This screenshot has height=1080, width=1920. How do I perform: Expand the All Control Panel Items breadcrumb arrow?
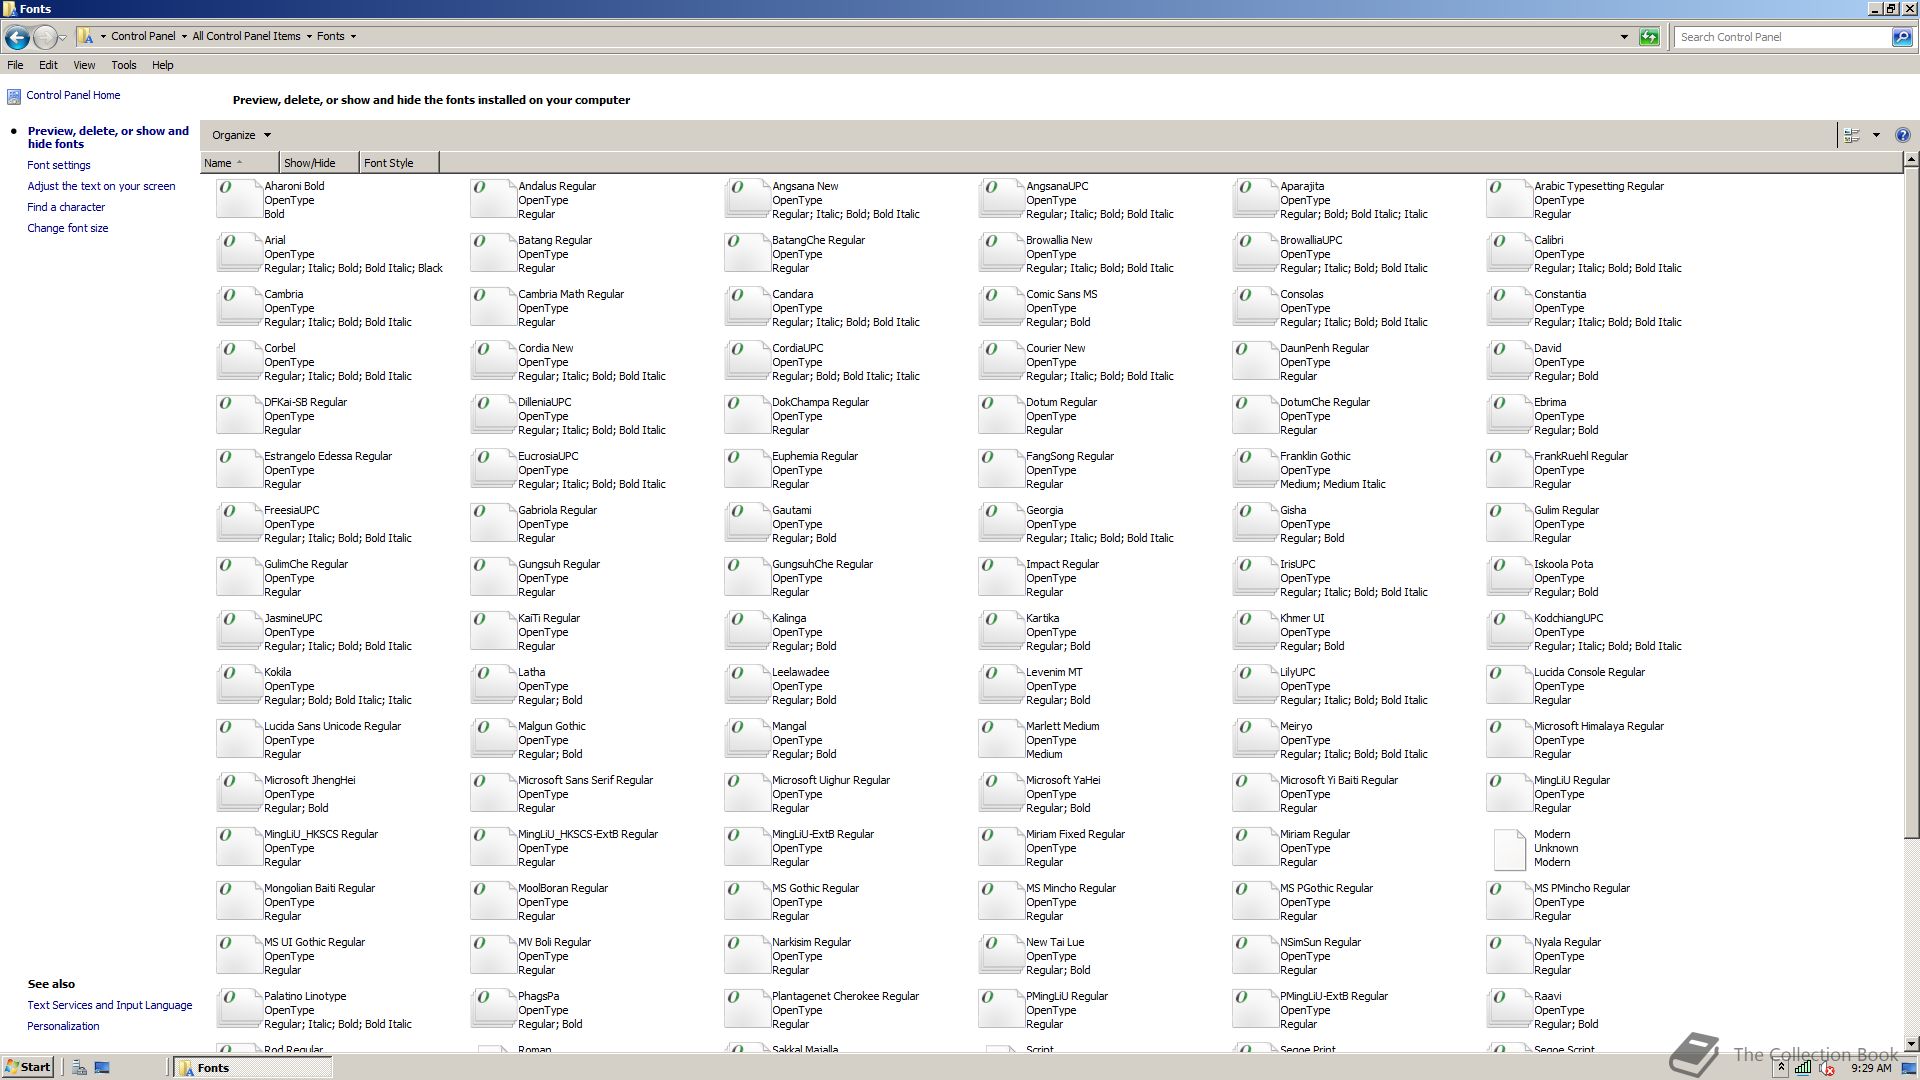click(x=309, y=37)
